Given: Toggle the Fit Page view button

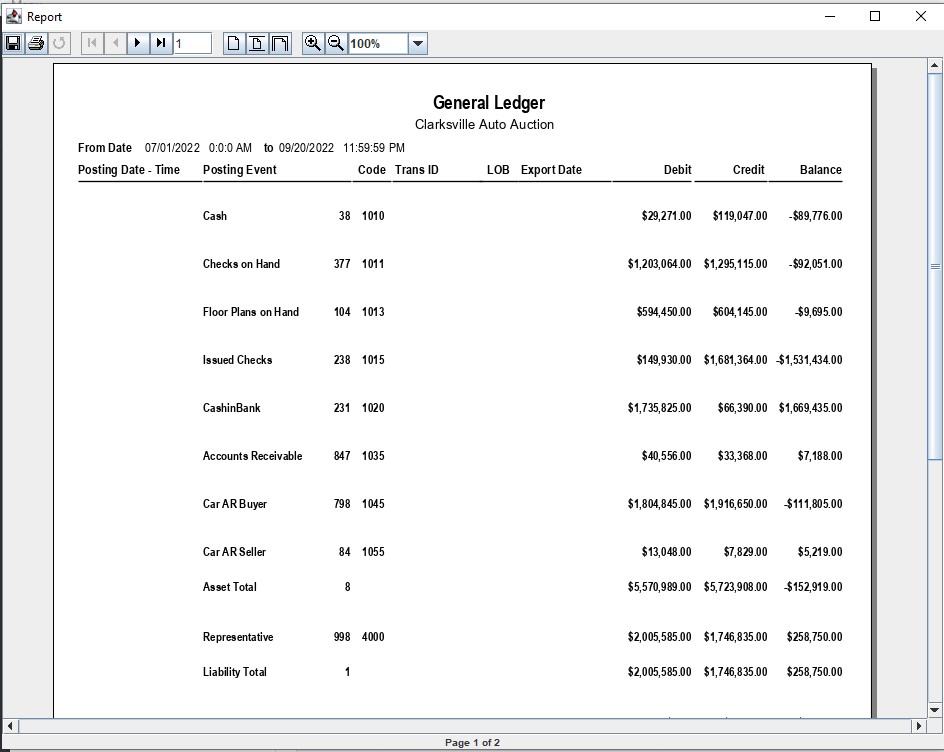Looking at the screenshot, I should coord(257,43).
